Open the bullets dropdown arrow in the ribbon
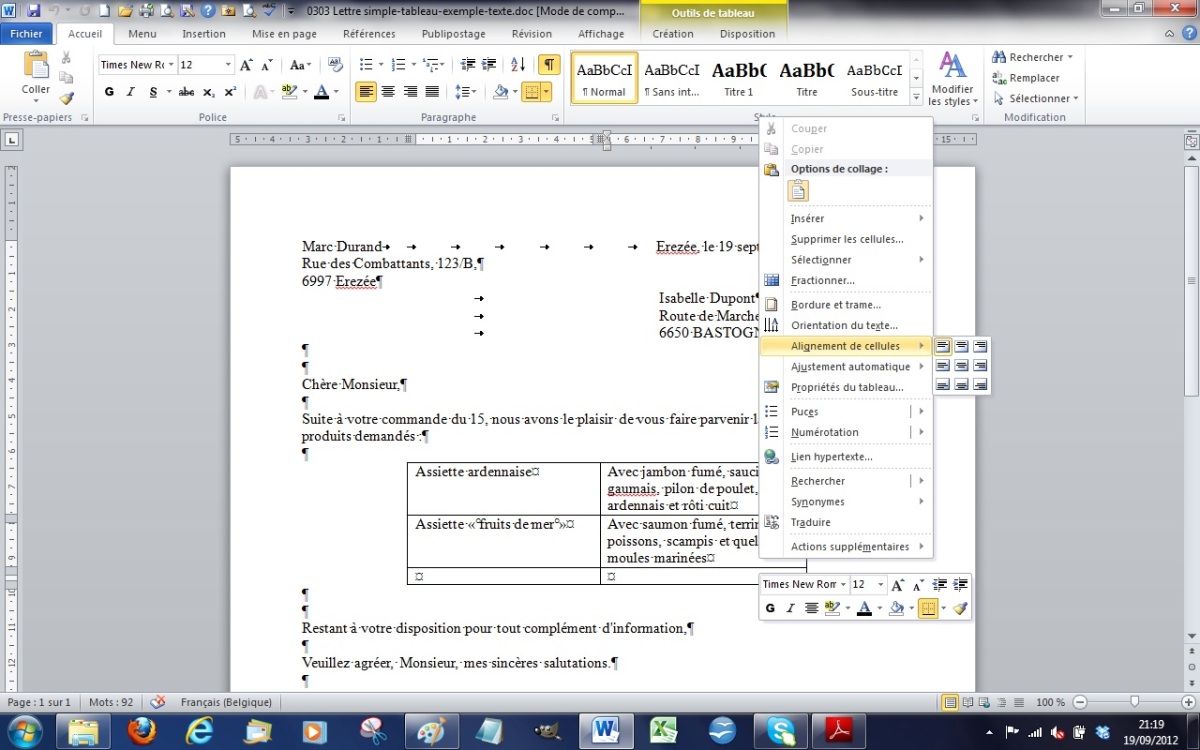The height and width of the screenshot is (750, 1200). click(381, 65)
